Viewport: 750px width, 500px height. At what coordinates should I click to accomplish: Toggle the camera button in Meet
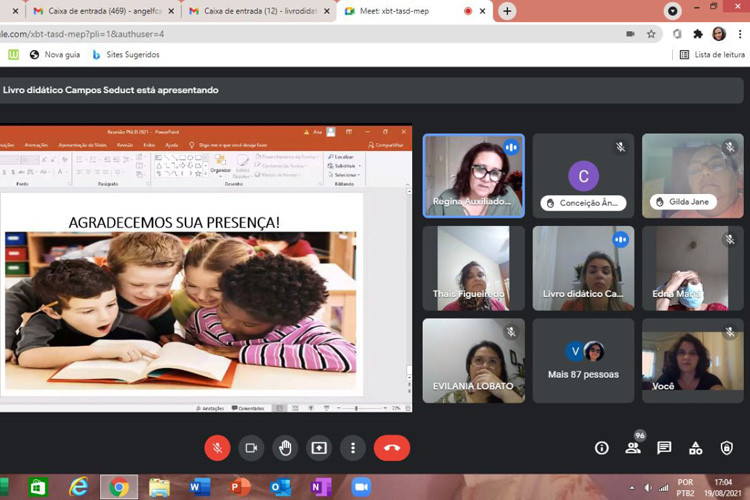click(x=251, y=448)
